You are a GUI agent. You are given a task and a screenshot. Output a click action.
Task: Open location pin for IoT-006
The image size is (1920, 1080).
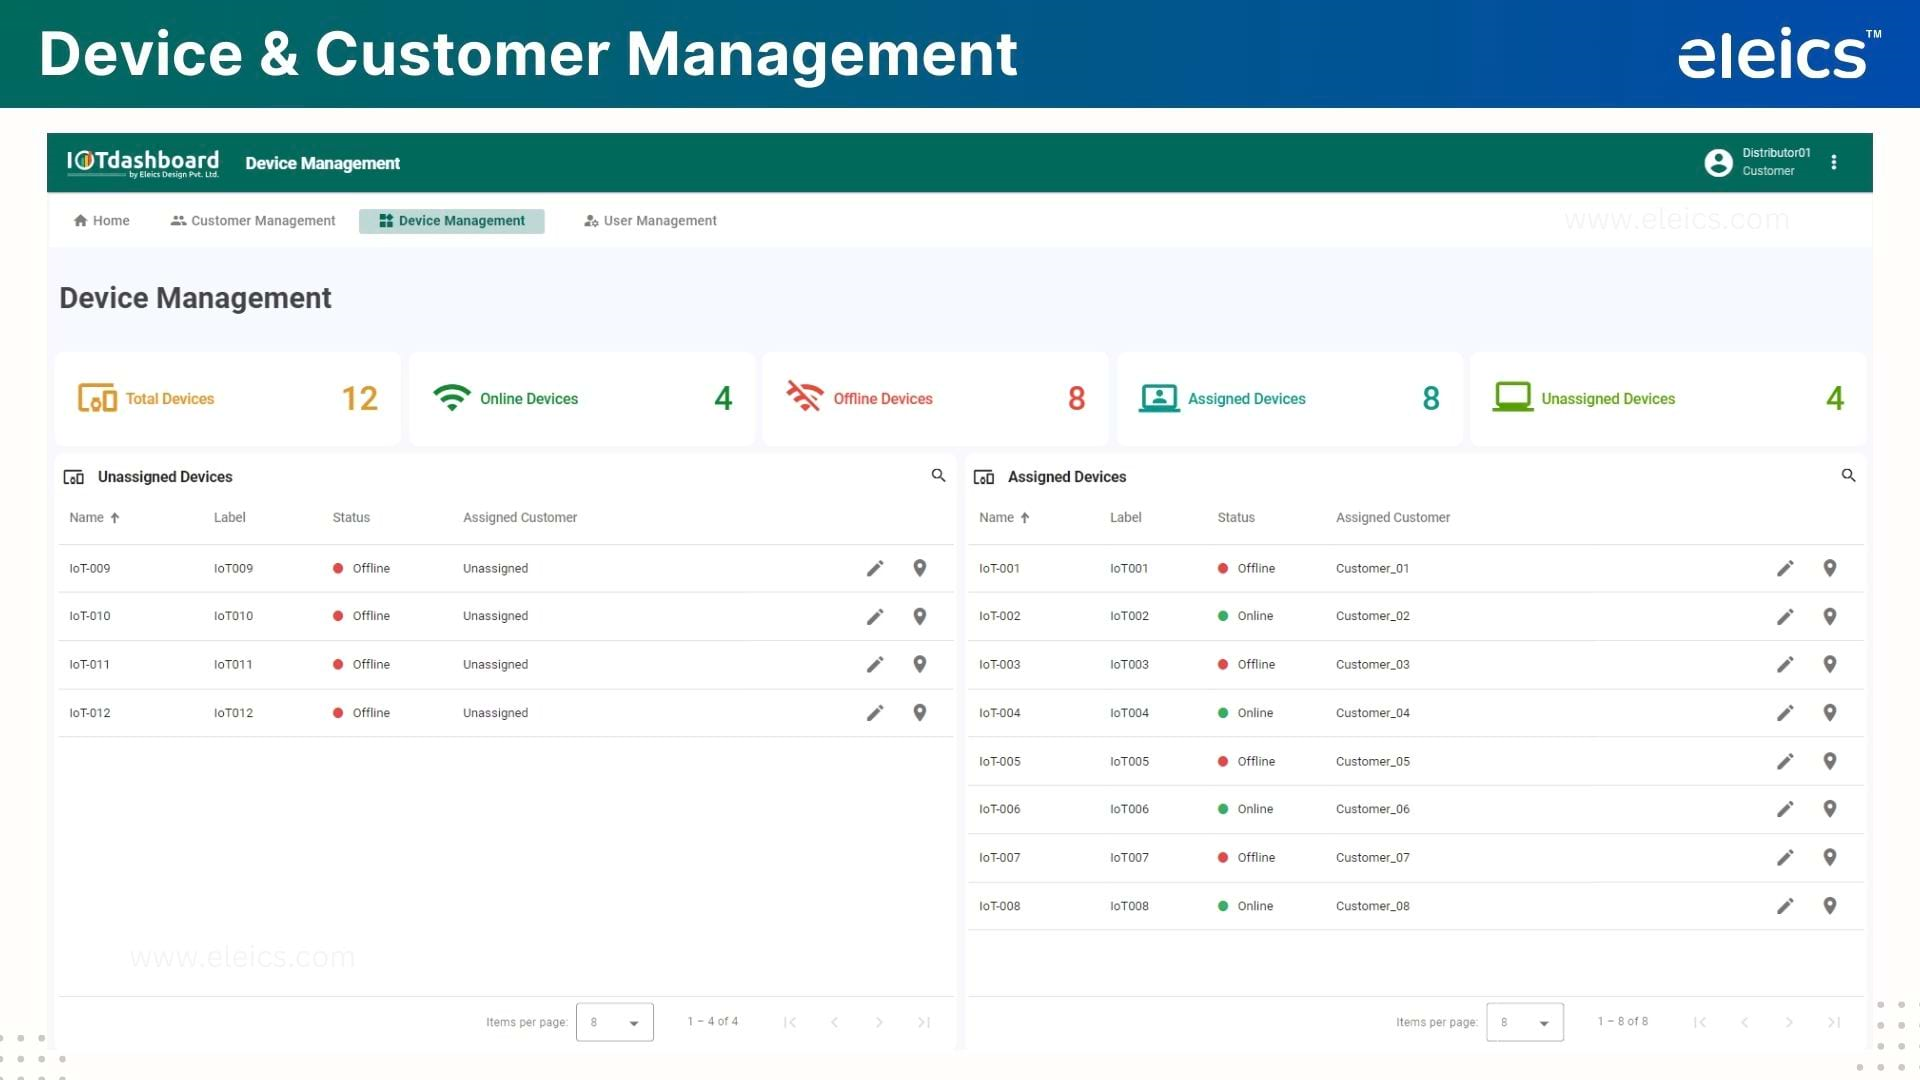pyautogui.click(x=1830, y=809)
